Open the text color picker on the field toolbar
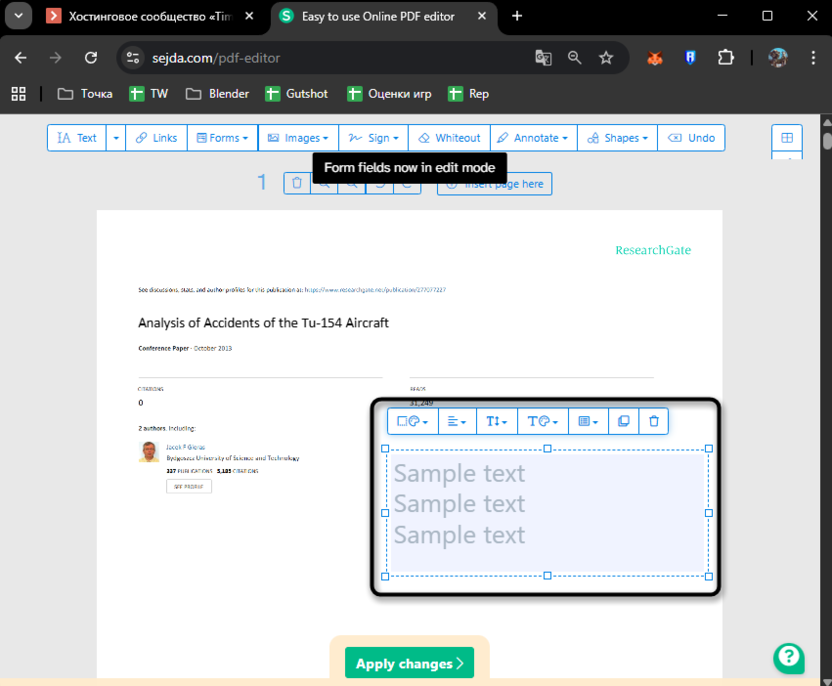 pos(543,421)
